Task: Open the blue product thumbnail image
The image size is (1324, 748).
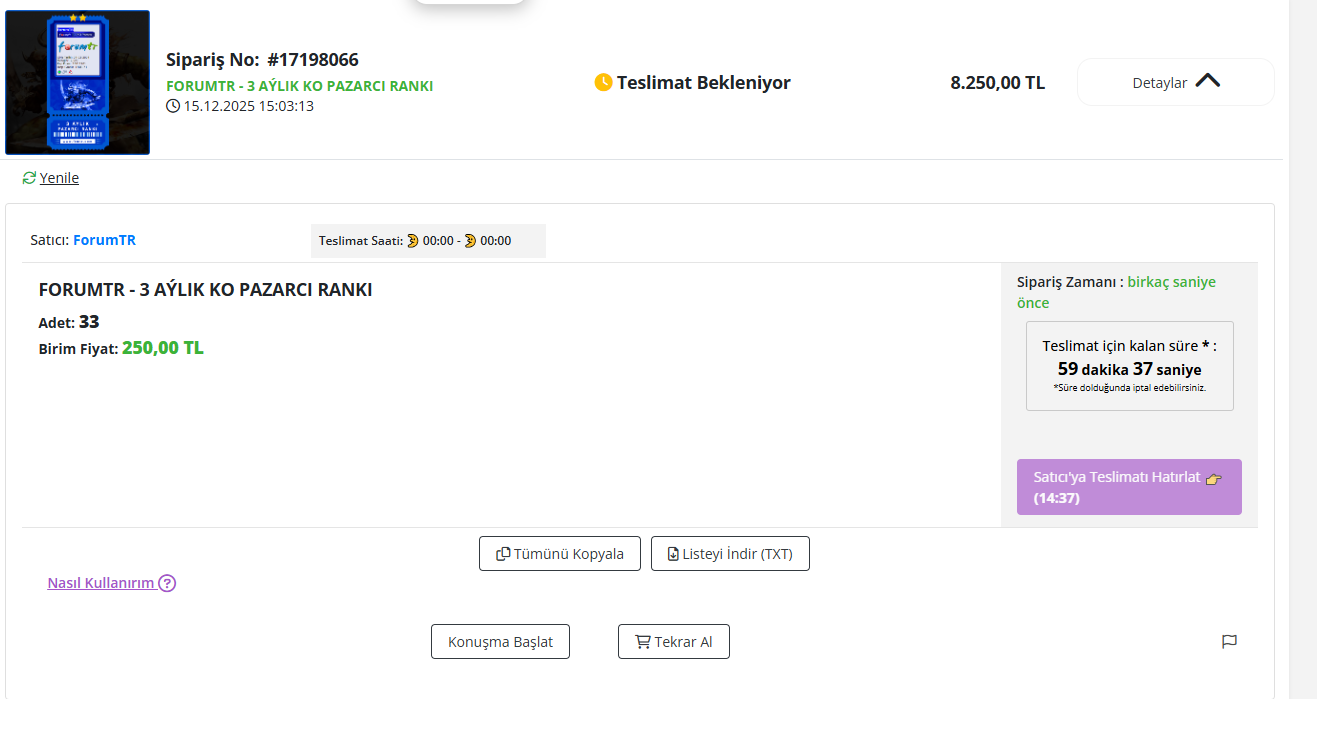Action: [x=77, y=82]
